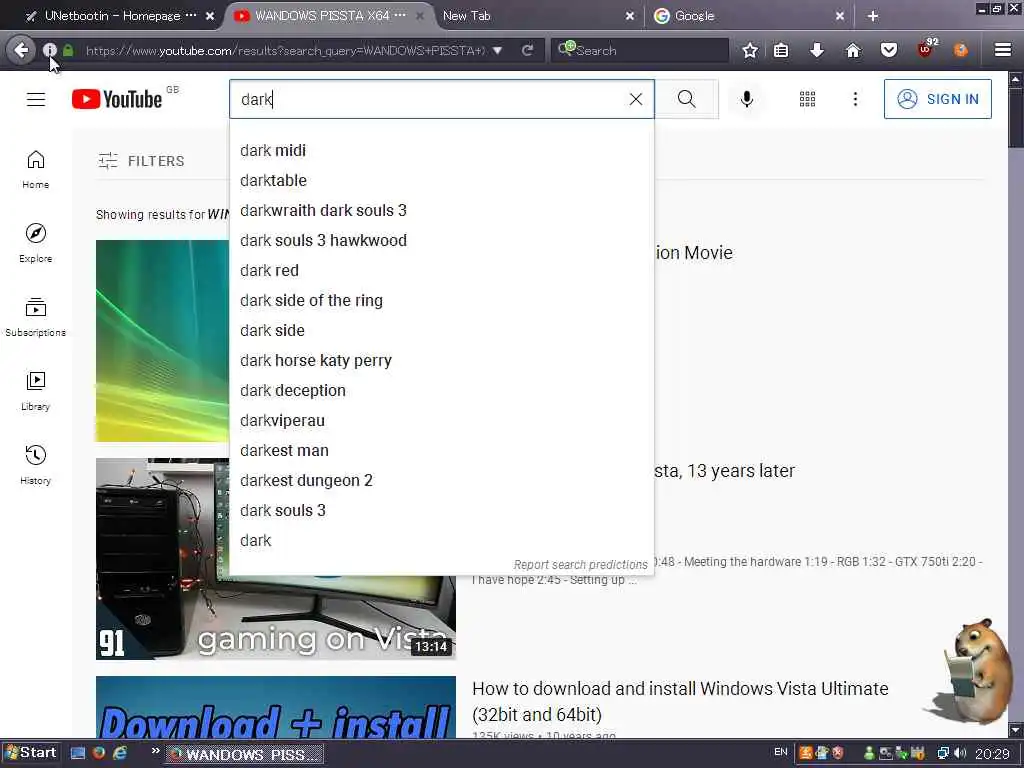Choose suggestion 'dark souls 3 hawkwood'
Screen dimensions: 1024x768
click(x=441, y=241)
